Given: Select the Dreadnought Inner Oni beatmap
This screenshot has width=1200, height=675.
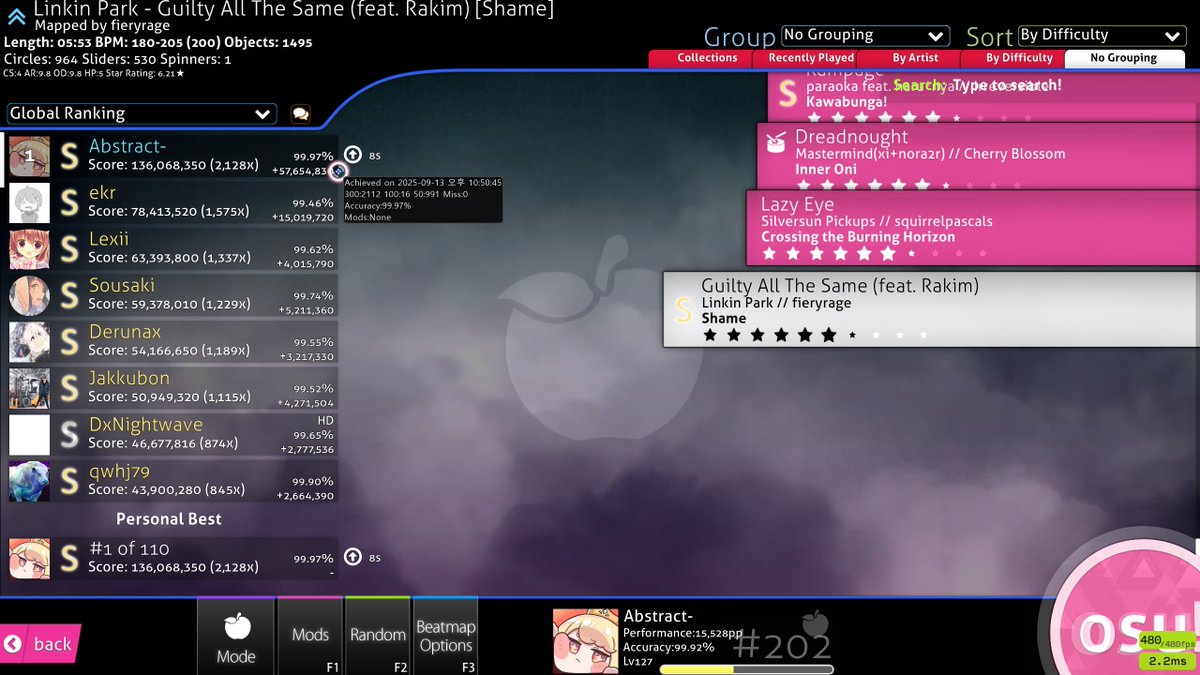Looking at the screenshot, I should coord(978,155).
